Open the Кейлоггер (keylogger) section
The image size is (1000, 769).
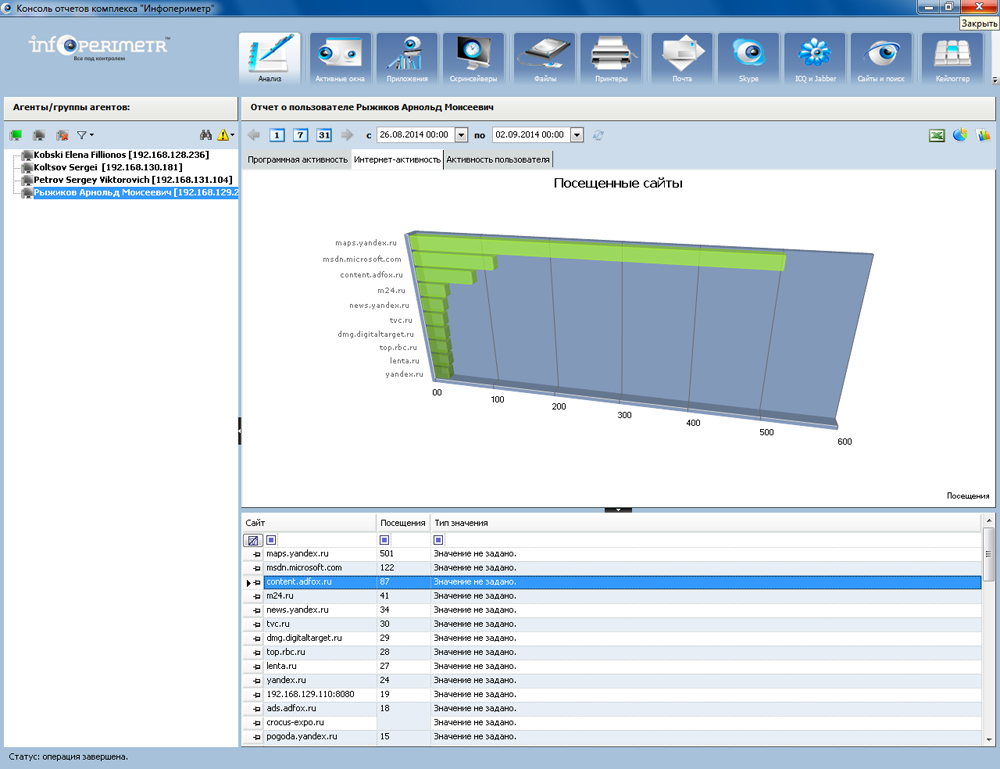951,58
